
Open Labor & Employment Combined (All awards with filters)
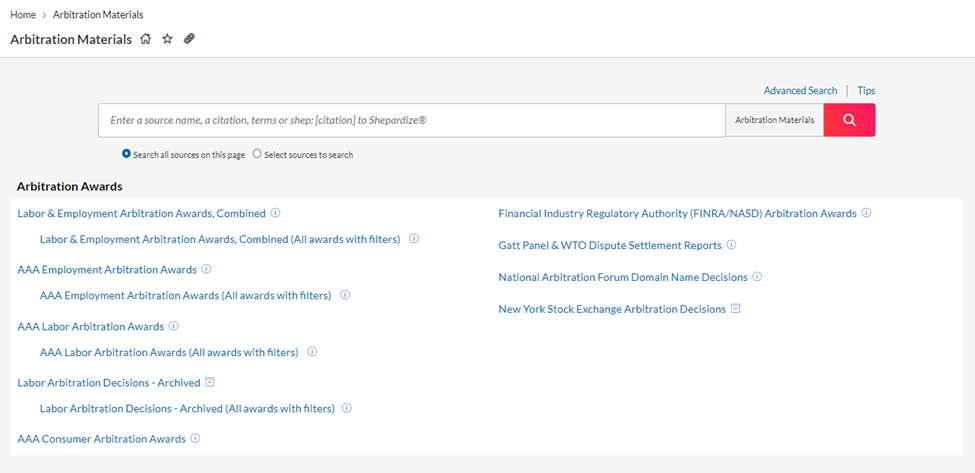pos(220,239)
